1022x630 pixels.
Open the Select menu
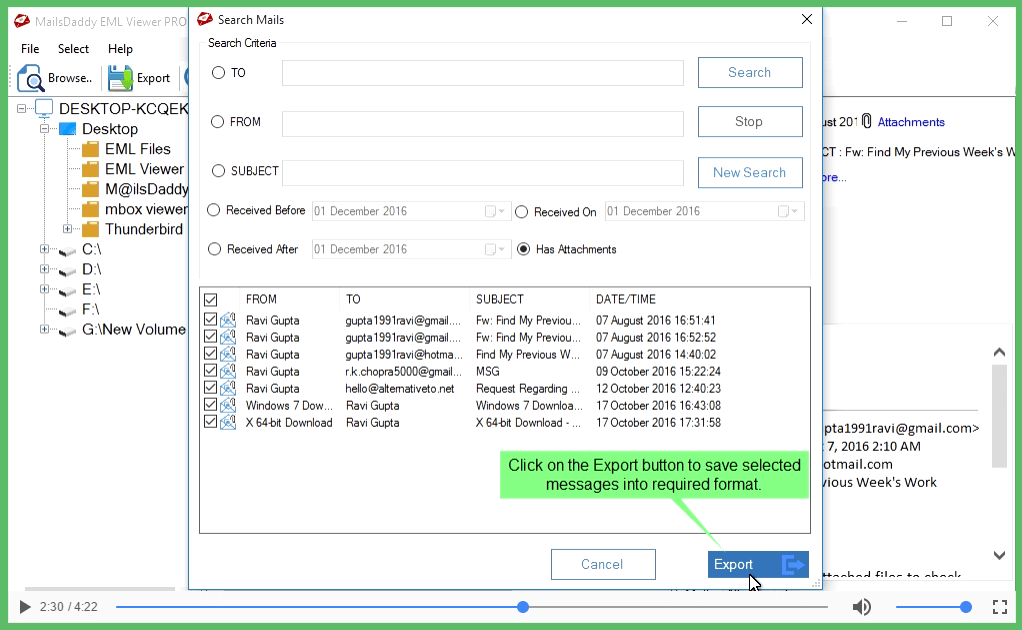coord(73,49)
